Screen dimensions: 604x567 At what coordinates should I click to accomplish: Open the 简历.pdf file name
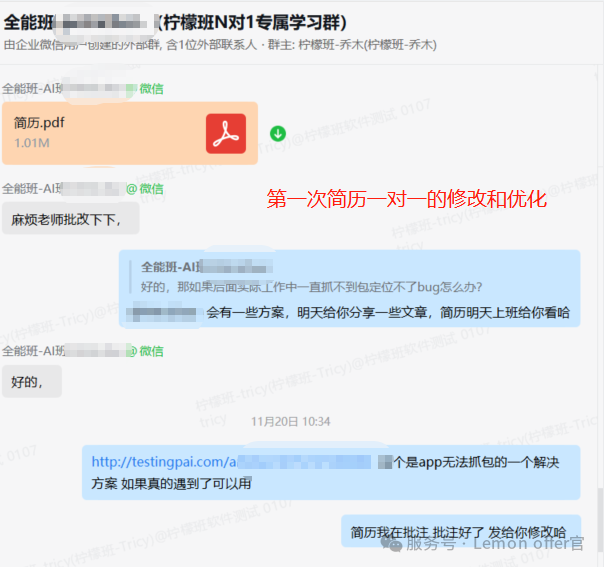tap(40, 122)
